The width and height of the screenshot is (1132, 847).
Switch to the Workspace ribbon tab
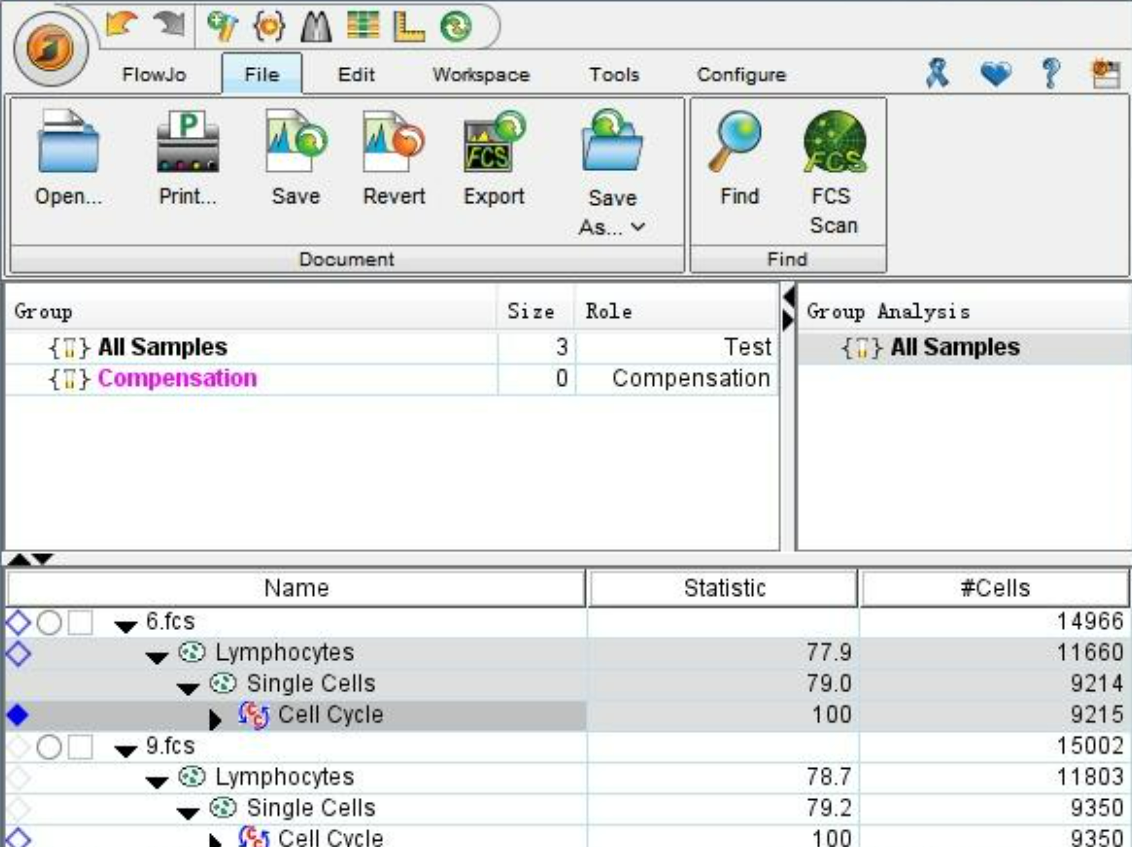click(481, 74)
